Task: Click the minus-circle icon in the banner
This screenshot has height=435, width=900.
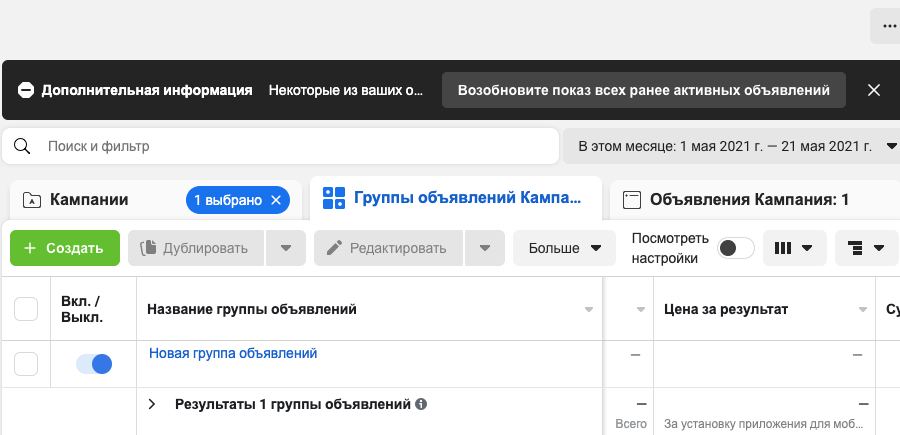Action: [26, 90]
